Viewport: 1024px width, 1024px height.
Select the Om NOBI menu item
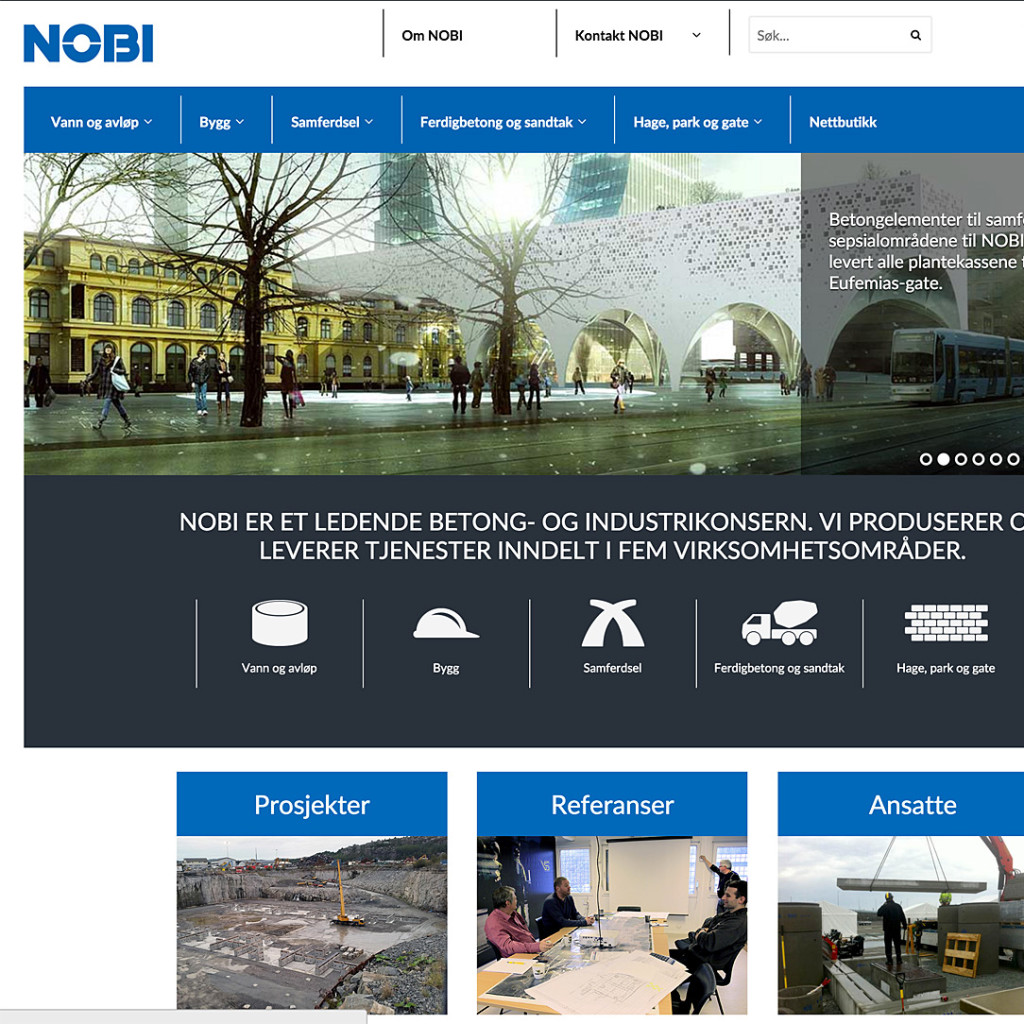click(x=431, y=34)
